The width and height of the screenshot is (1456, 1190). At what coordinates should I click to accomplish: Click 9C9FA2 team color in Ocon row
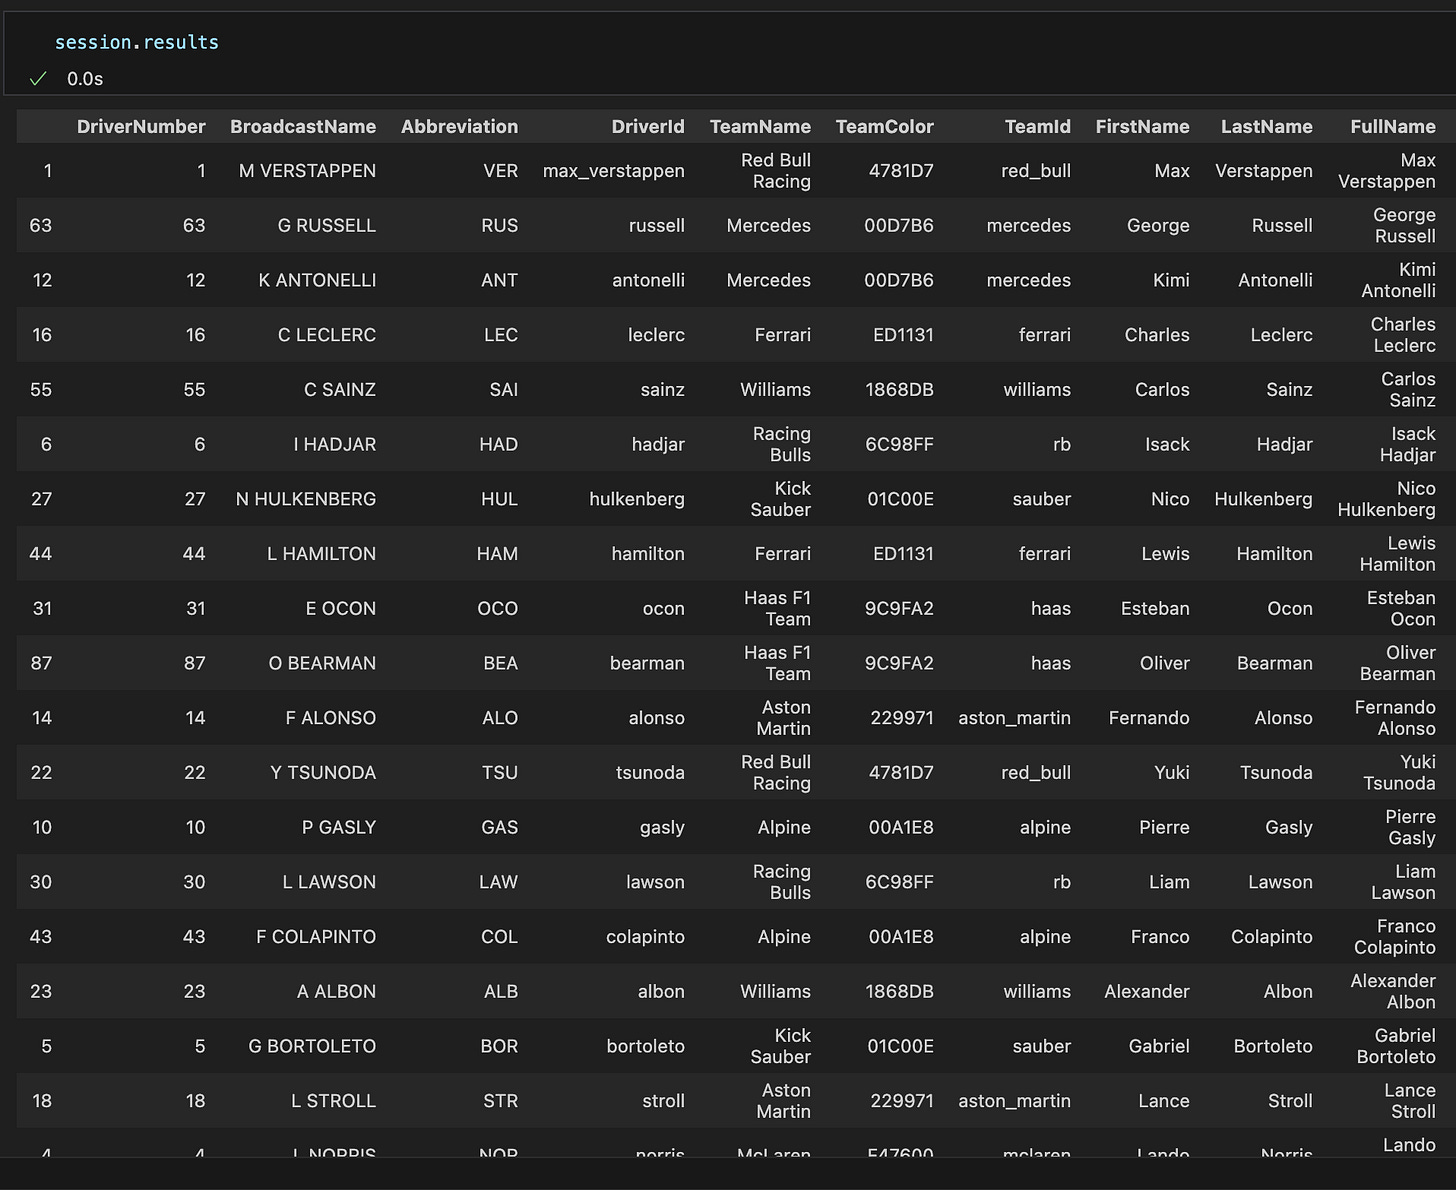(x=899, y=609)
